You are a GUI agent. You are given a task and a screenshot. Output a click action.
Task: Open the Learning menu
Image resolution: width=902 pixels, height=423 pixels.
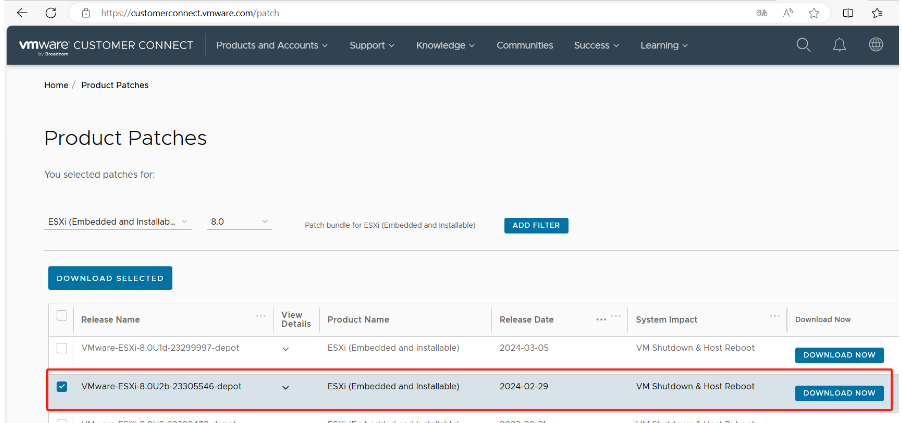(664, 45)
